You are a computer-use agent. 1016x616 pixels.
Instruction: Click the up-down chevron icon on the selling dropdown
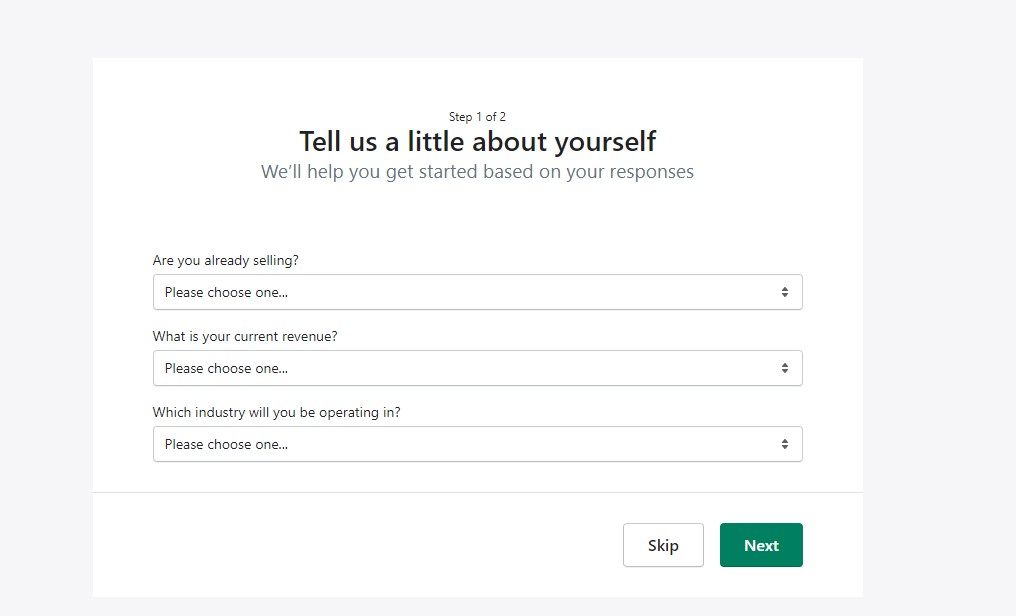pyautogui.click(x=784, y=291)
